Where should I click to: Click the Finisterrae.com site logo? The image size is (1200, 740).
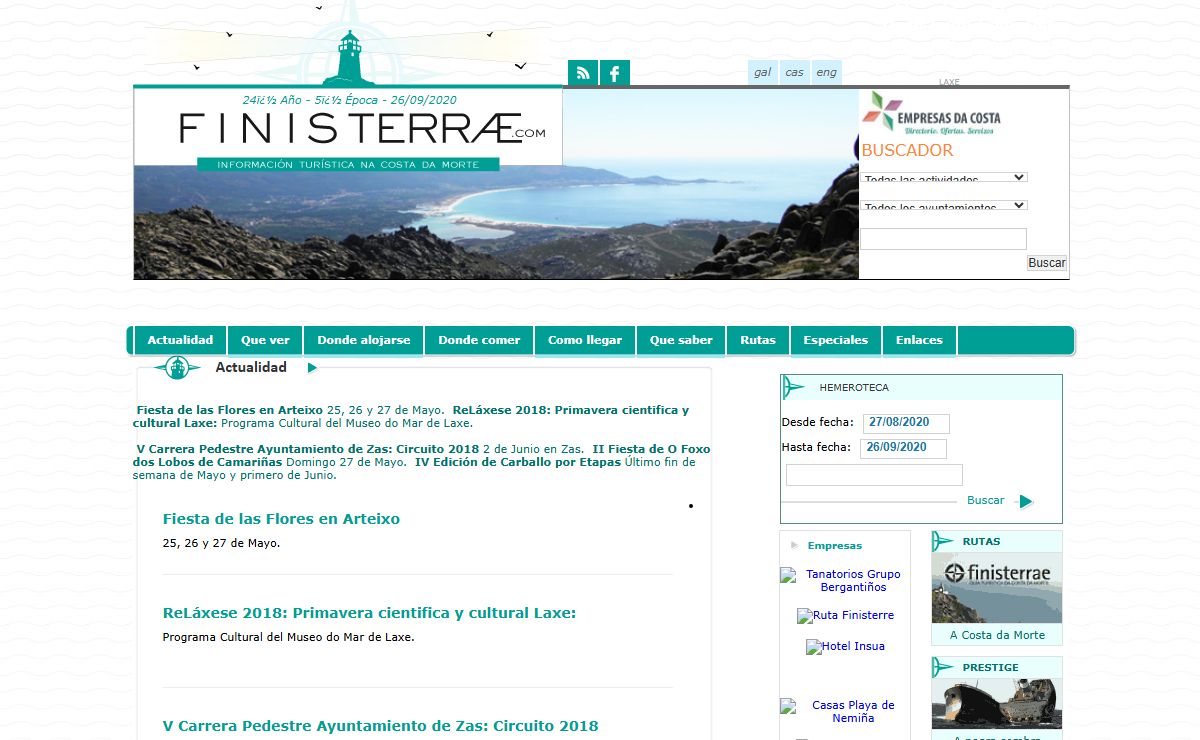pyautogui.click(x=362, y=128)
